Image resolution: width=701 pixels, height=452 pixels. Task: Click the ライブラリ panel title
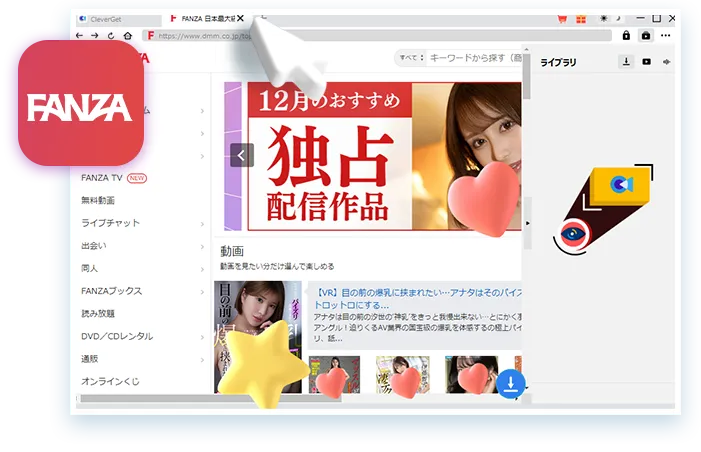tap(558, 62)
